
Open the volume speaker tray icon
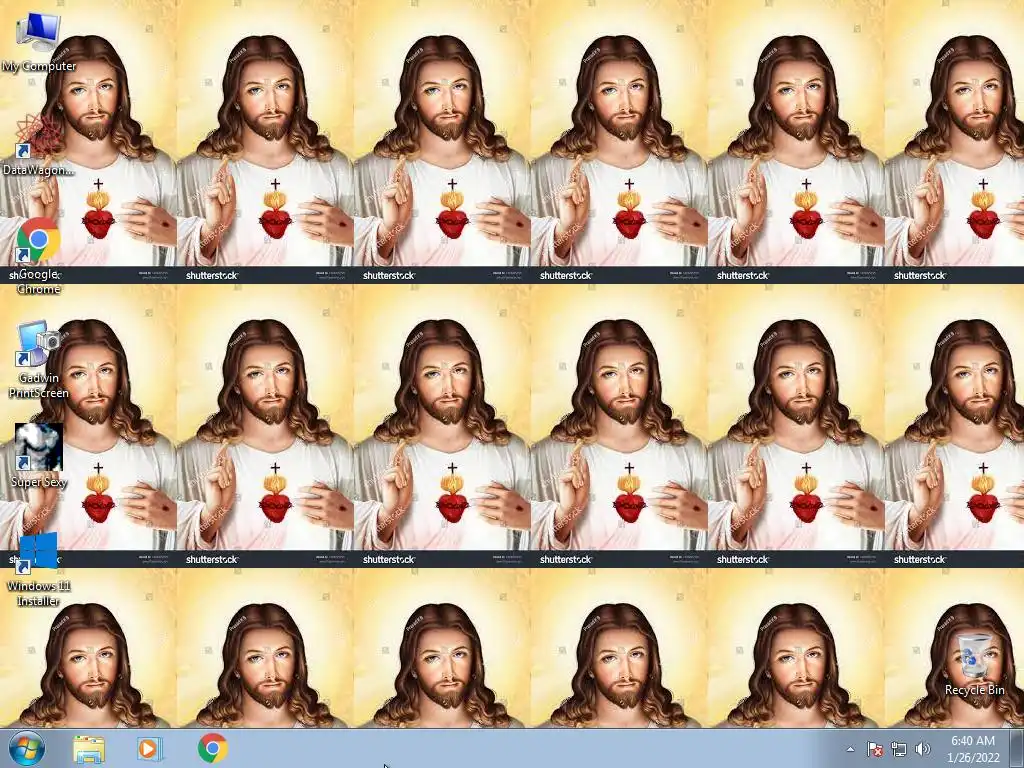click(x=922, y=749)
